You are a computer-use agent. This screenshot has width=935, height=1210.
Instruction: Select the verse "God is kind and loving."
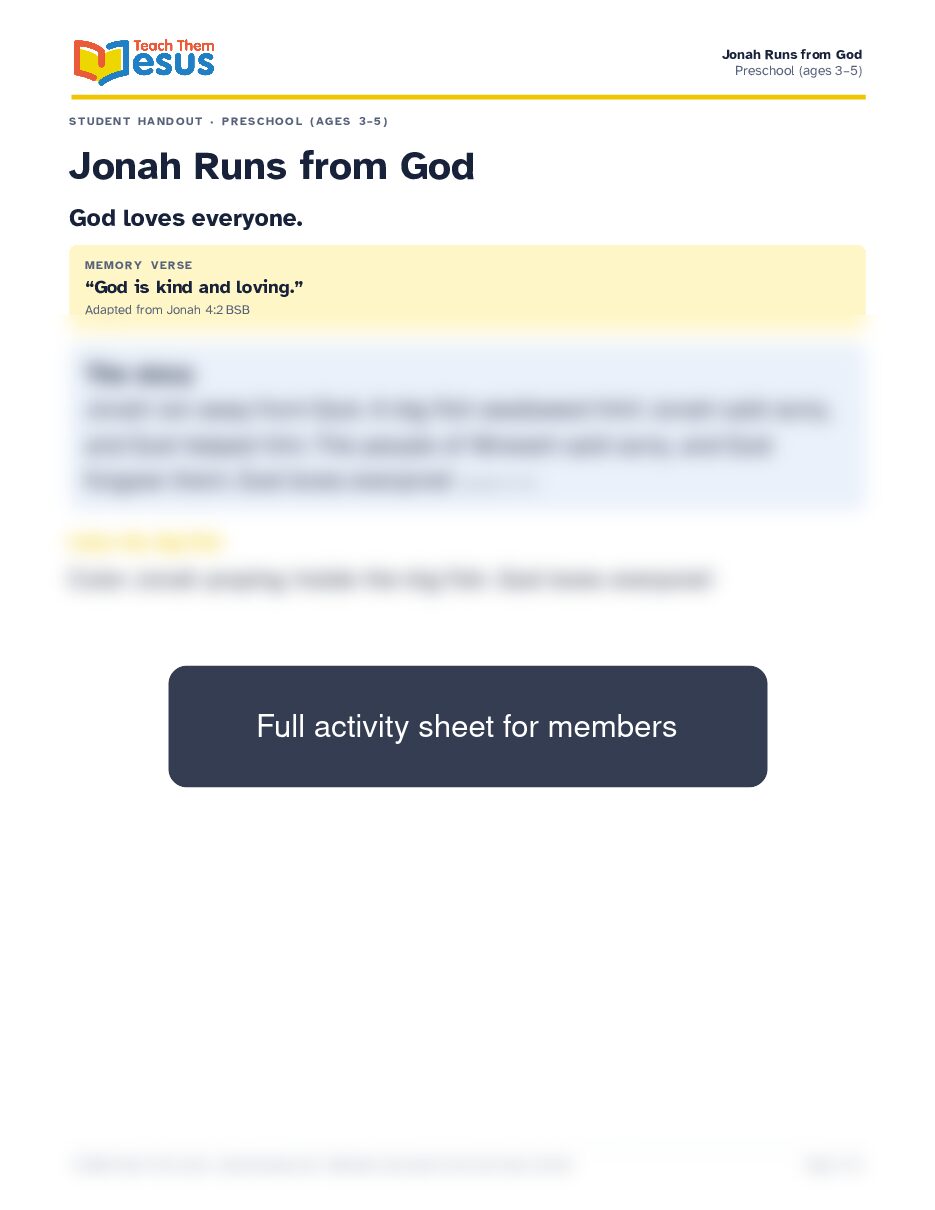[x=194, y=287]
